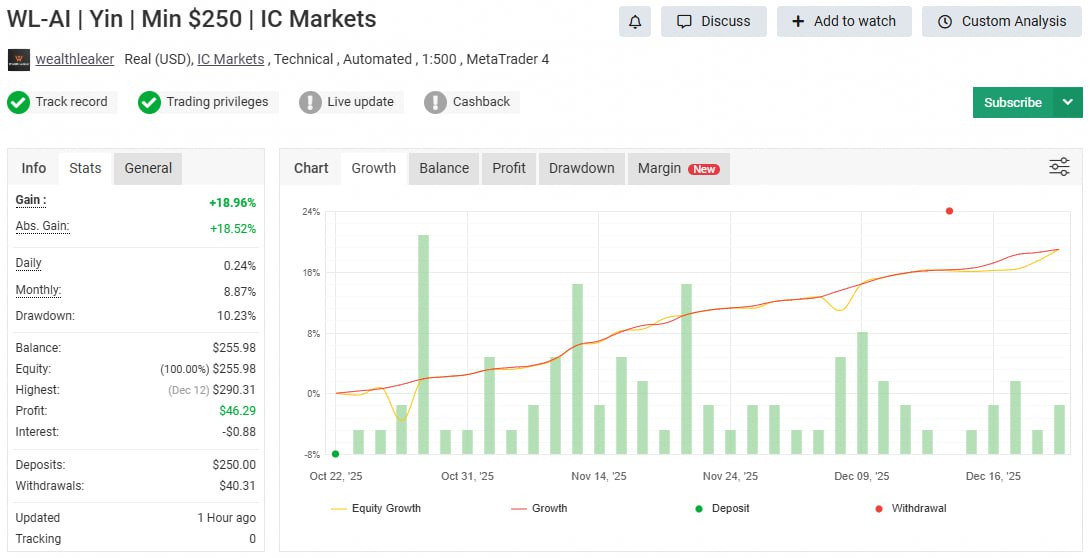
Task: Select the Drawdown chart tab
Action: tap(581, 168)
